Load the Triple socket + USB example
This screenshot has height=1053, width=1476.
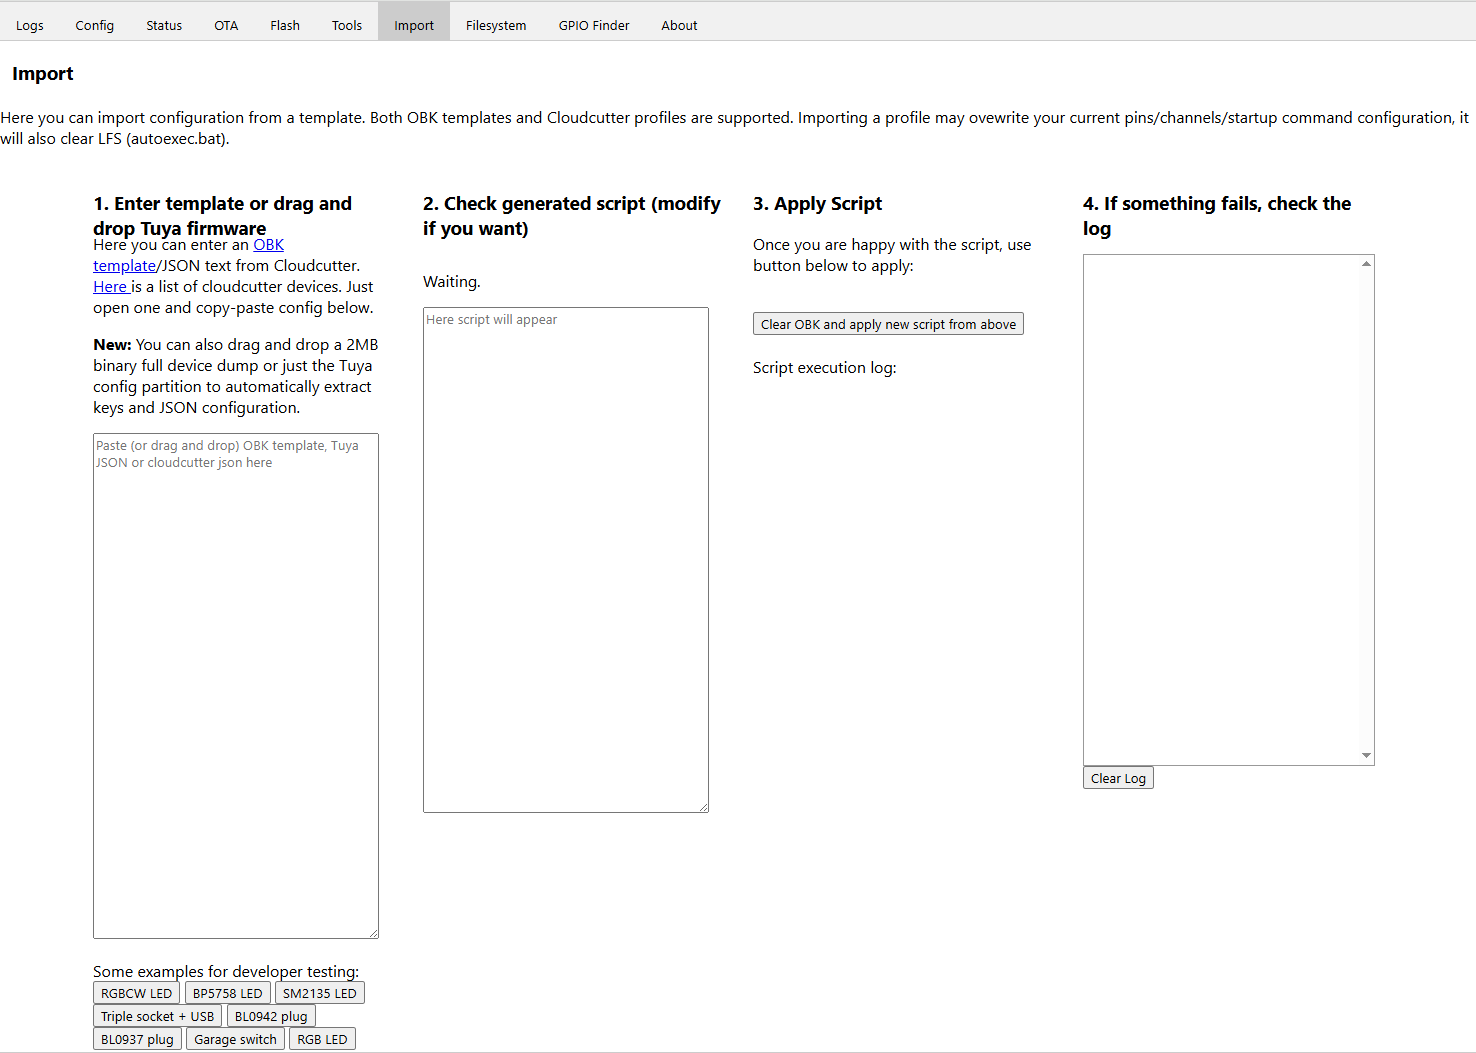click(x=157, y=1016)
